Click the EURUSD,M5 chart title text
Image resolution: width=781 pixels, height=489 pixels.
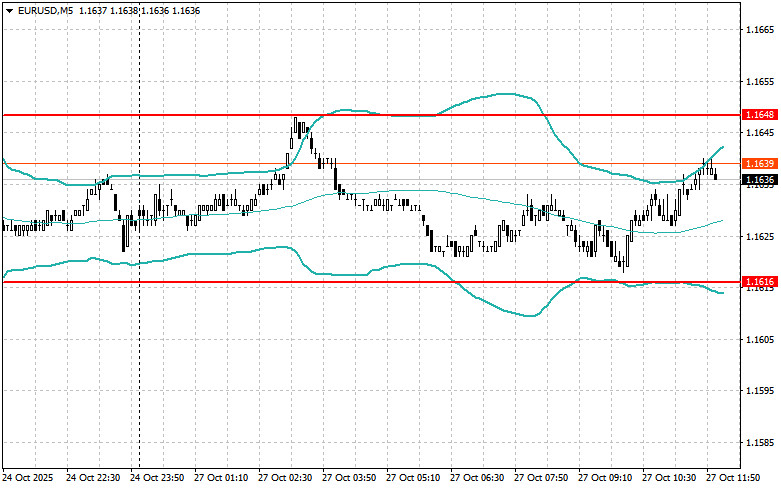[x=45, y=10]
